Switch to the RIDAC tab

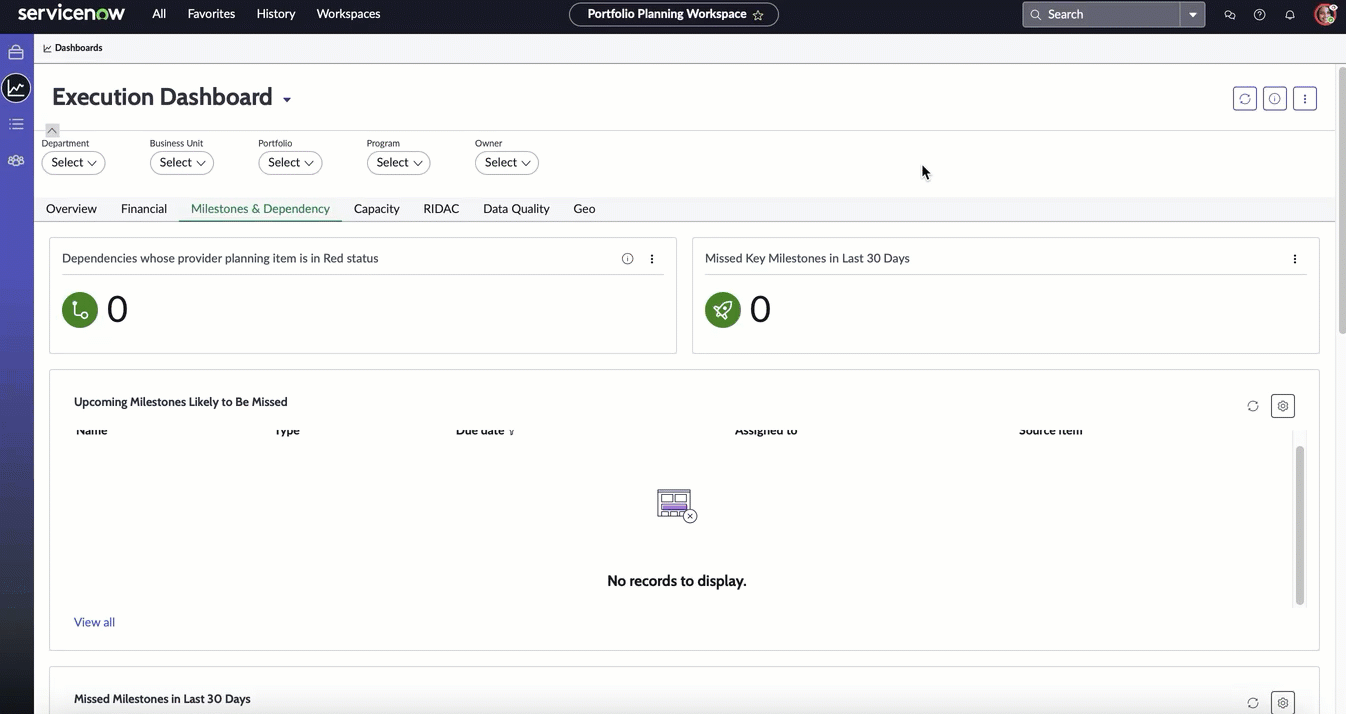(441, 209)
